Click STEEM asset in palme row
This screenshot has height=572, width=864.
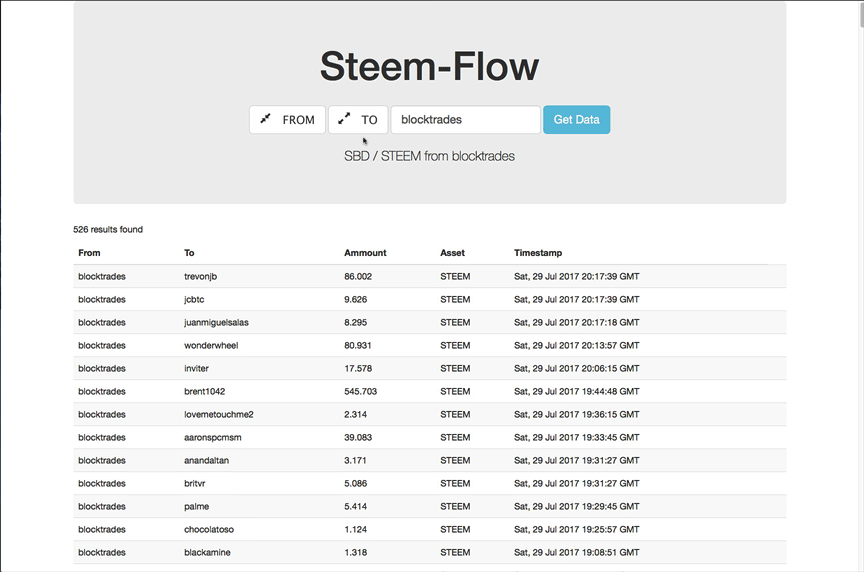(x=455, y=506)
